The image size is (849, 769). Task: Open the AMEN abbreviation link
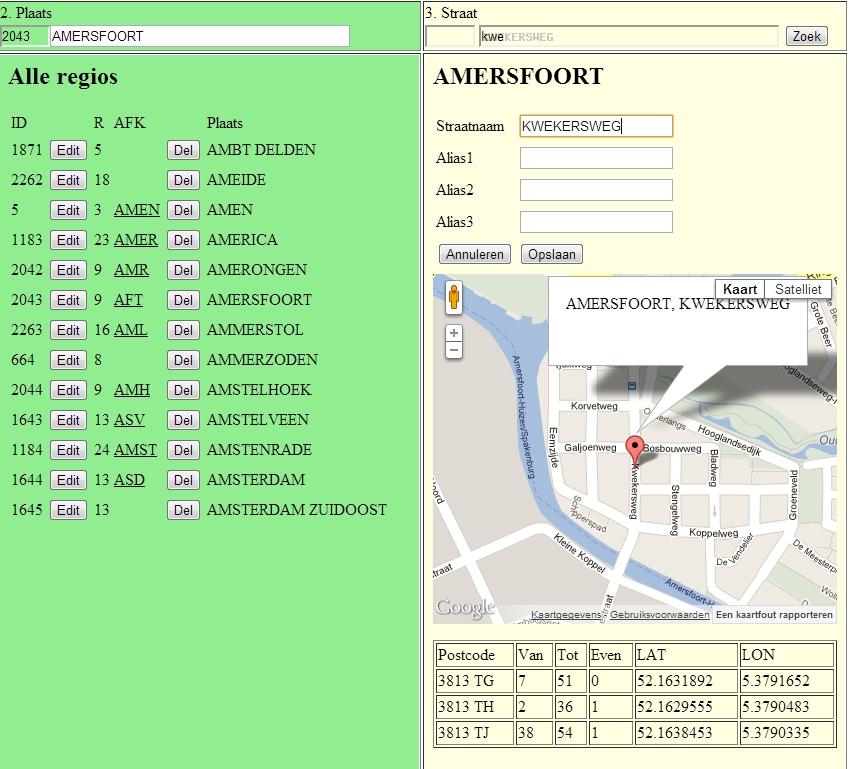pyautogui.click(x=136, y=210)
